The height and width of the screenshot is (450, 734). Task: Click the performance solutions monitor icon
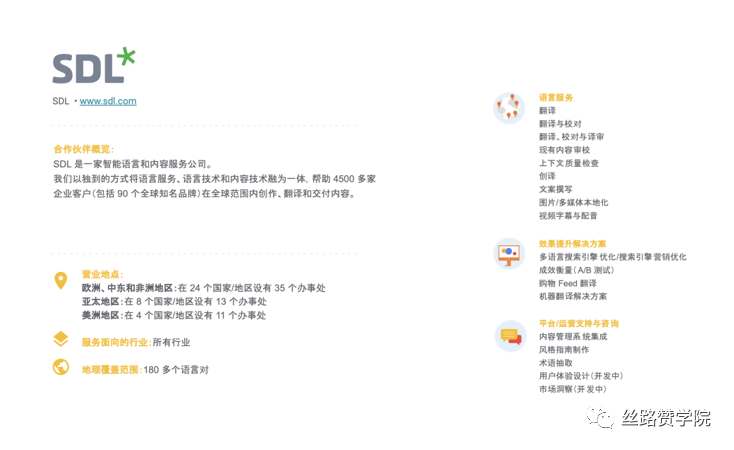tap(509, 253)
